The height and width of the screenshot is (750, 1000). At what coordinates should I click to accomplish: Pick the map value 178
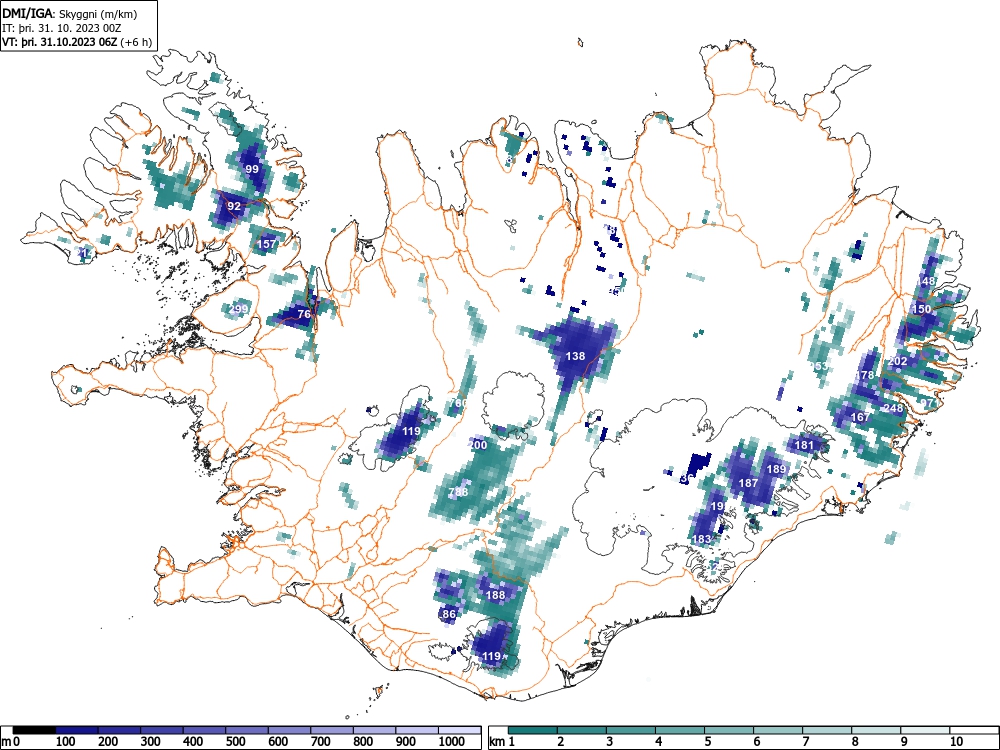pos(865,375)
